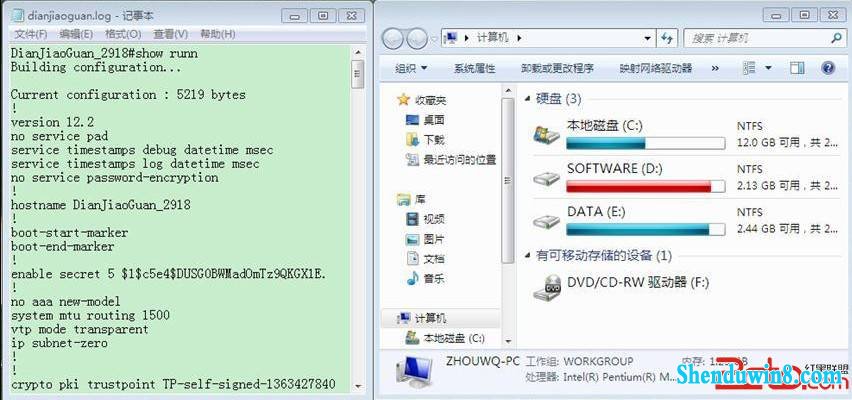Collapse the 有可移动存储的设备 group
852x400 pixels.
pos(527,255)
